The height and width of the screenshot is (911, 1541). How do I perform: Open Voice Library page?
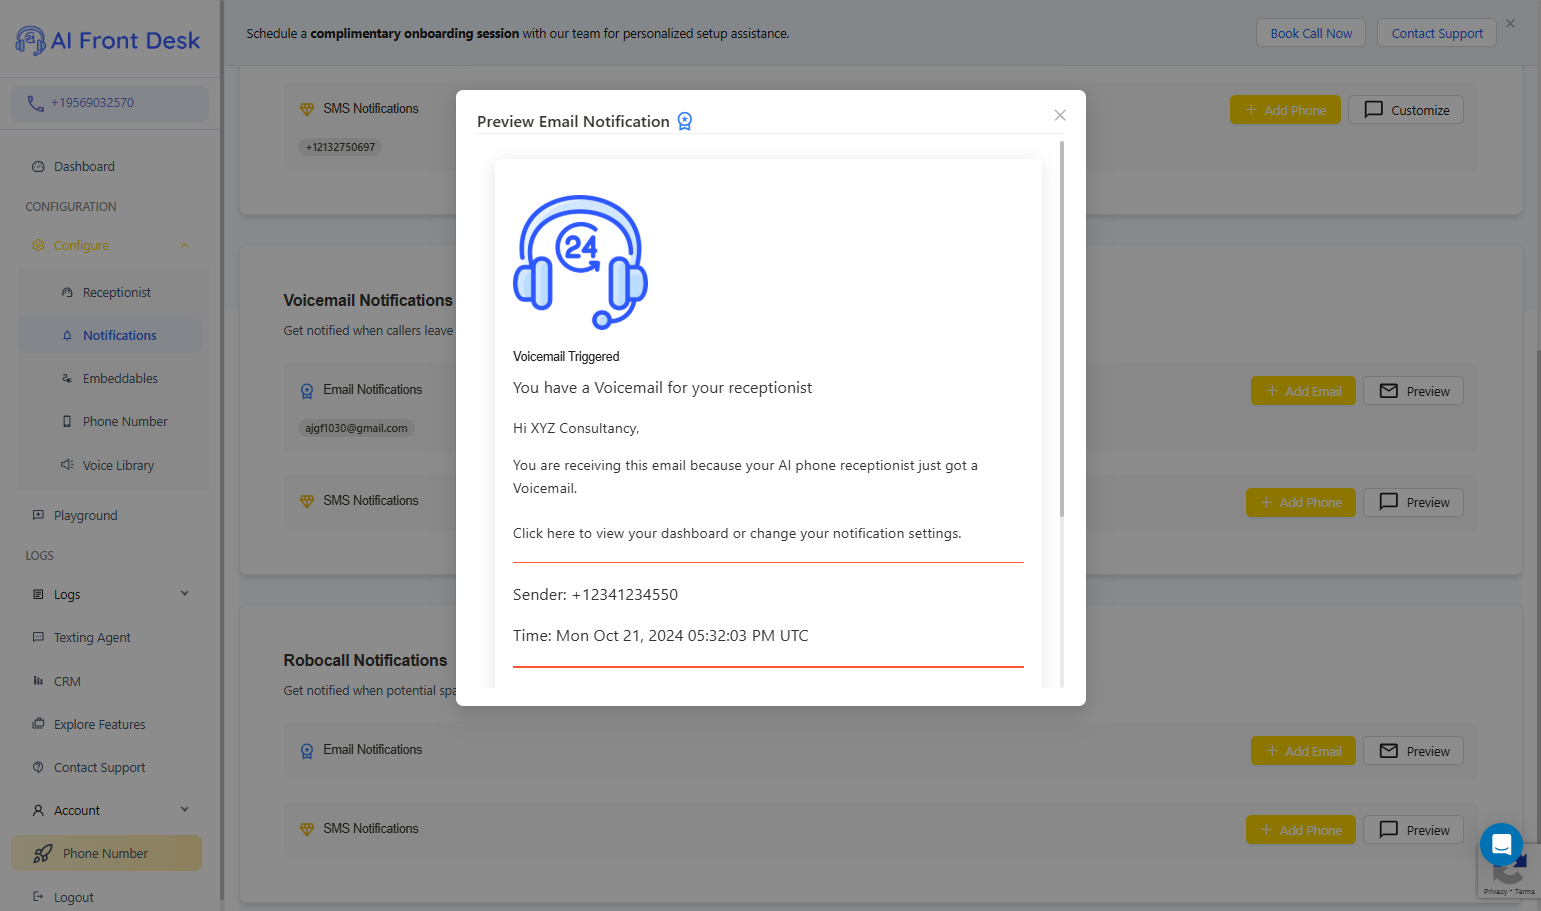[118, 466]
